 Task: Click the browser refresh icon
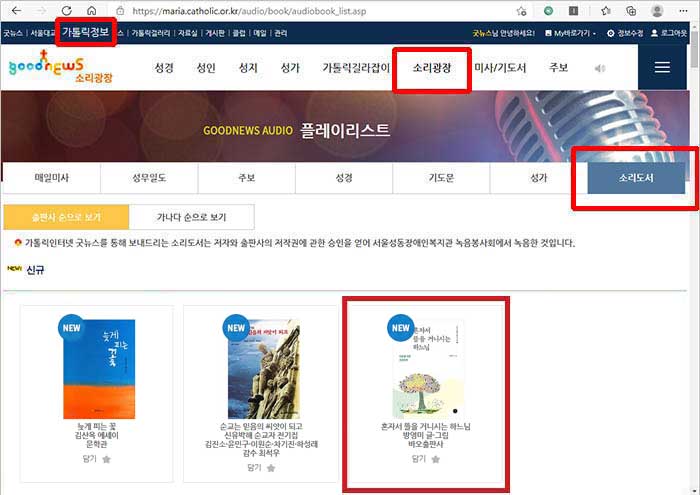click(x=64, y=10)
